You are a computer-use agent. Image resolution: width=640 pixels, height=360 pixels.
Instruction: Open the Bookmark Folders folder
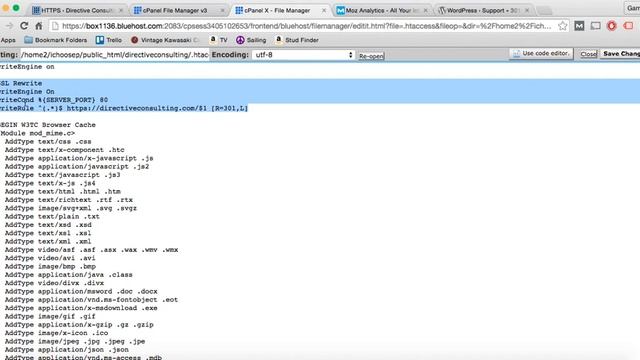click(56, 40)
